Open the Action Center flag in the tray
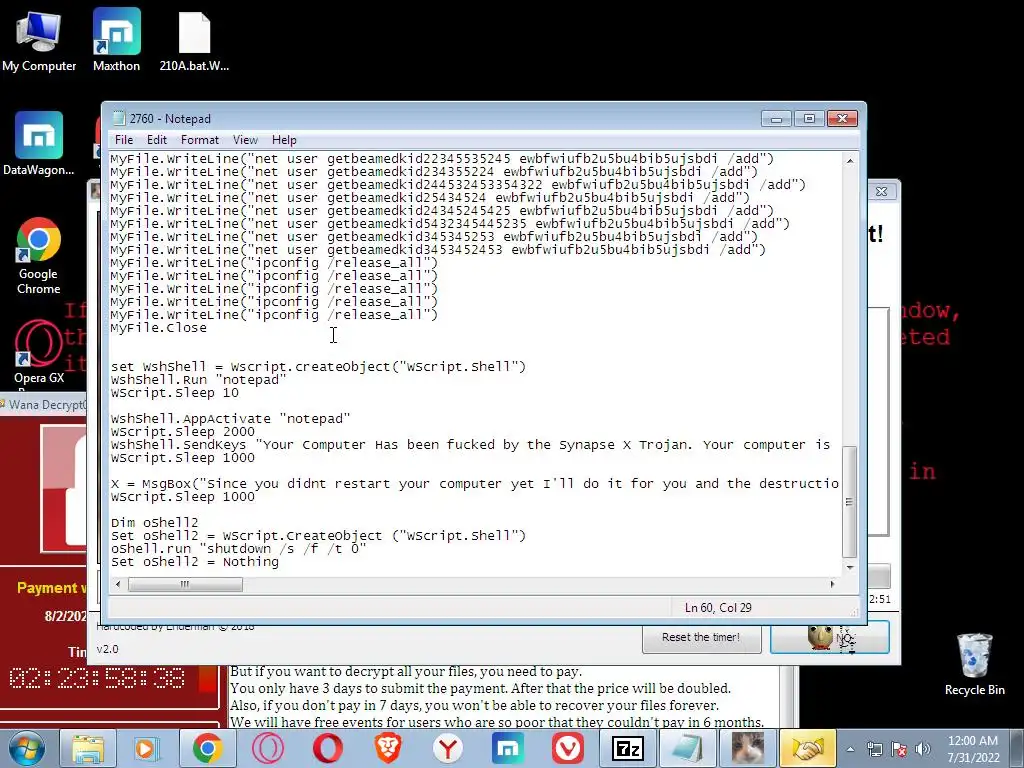The width and height of the screenshot is (1024, 768). (899, 749)
